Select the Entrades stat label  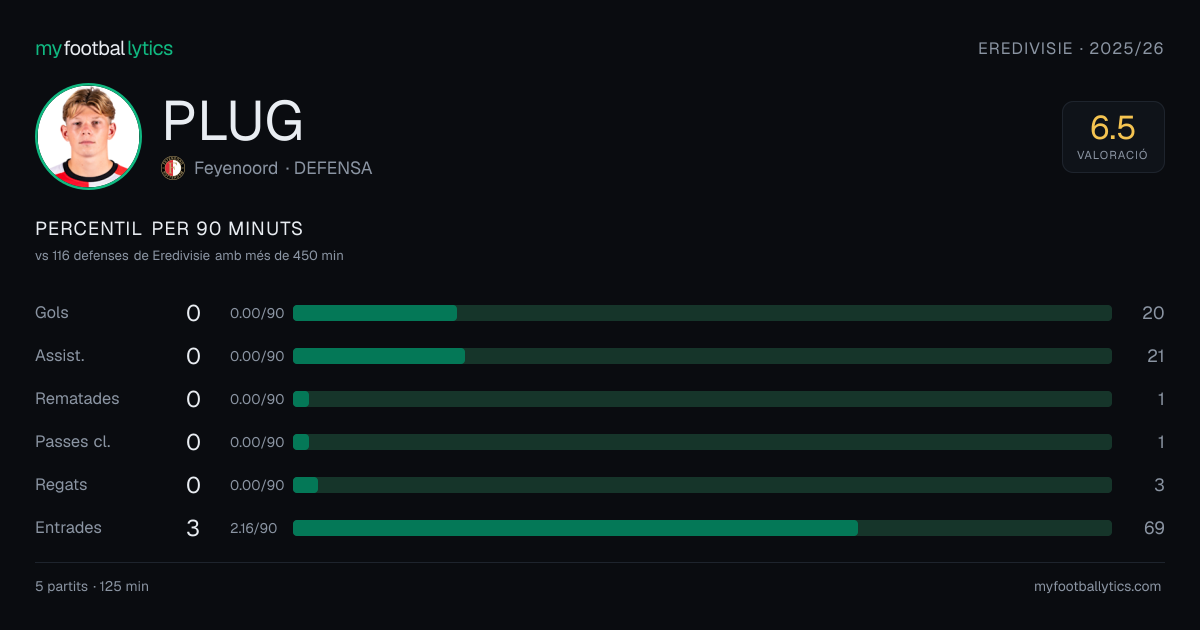68,528
